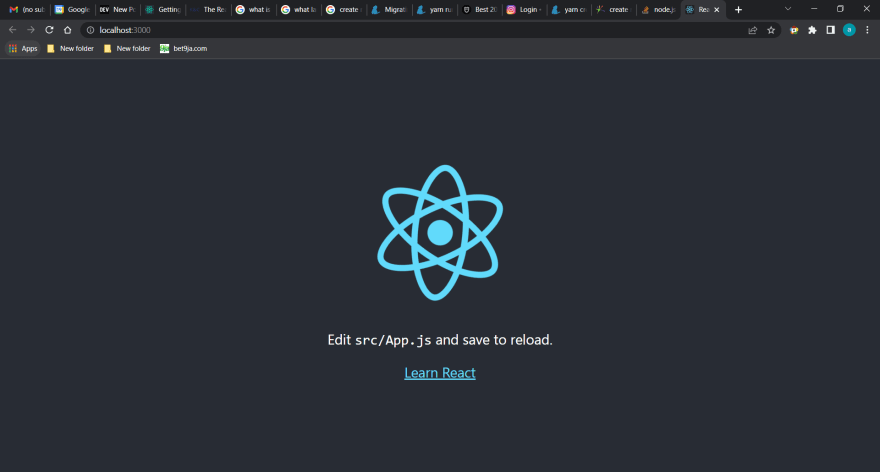The image size is (880, 472).
Task: Minimize the Chrome window
Action: (x=814, y=9)
